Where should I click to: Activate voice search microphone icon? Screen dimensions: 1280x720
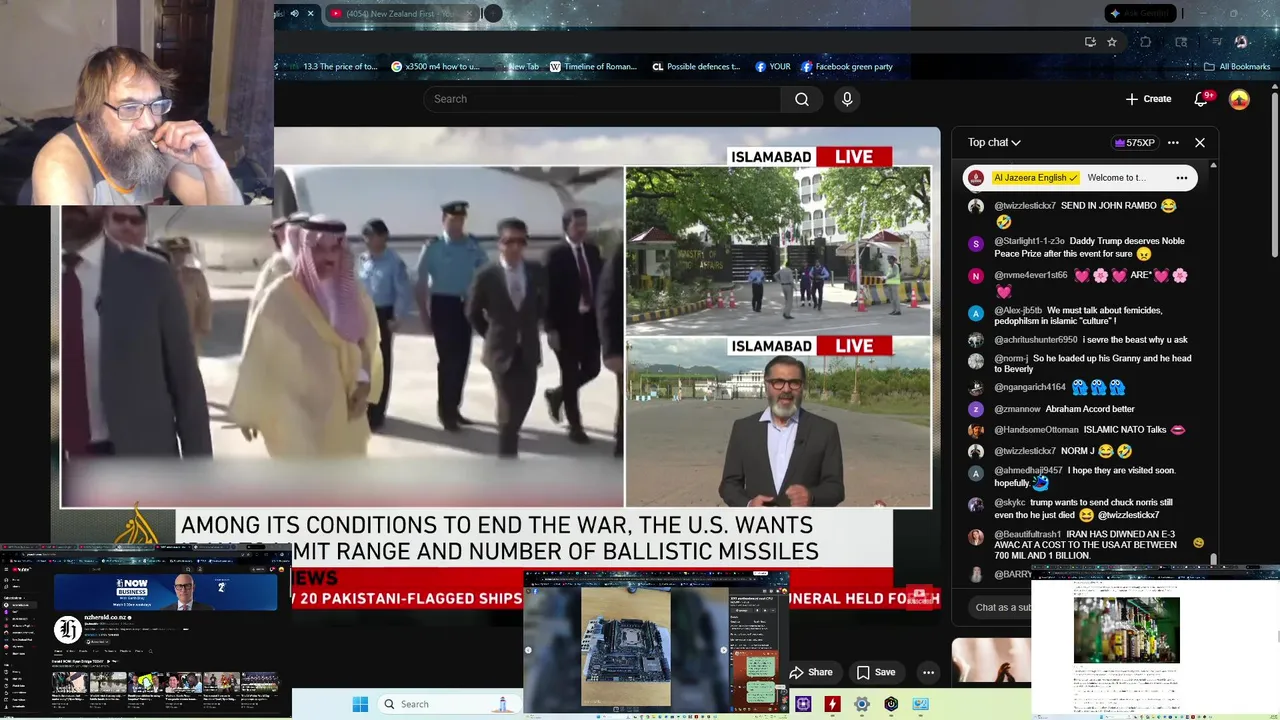(847, 99)
